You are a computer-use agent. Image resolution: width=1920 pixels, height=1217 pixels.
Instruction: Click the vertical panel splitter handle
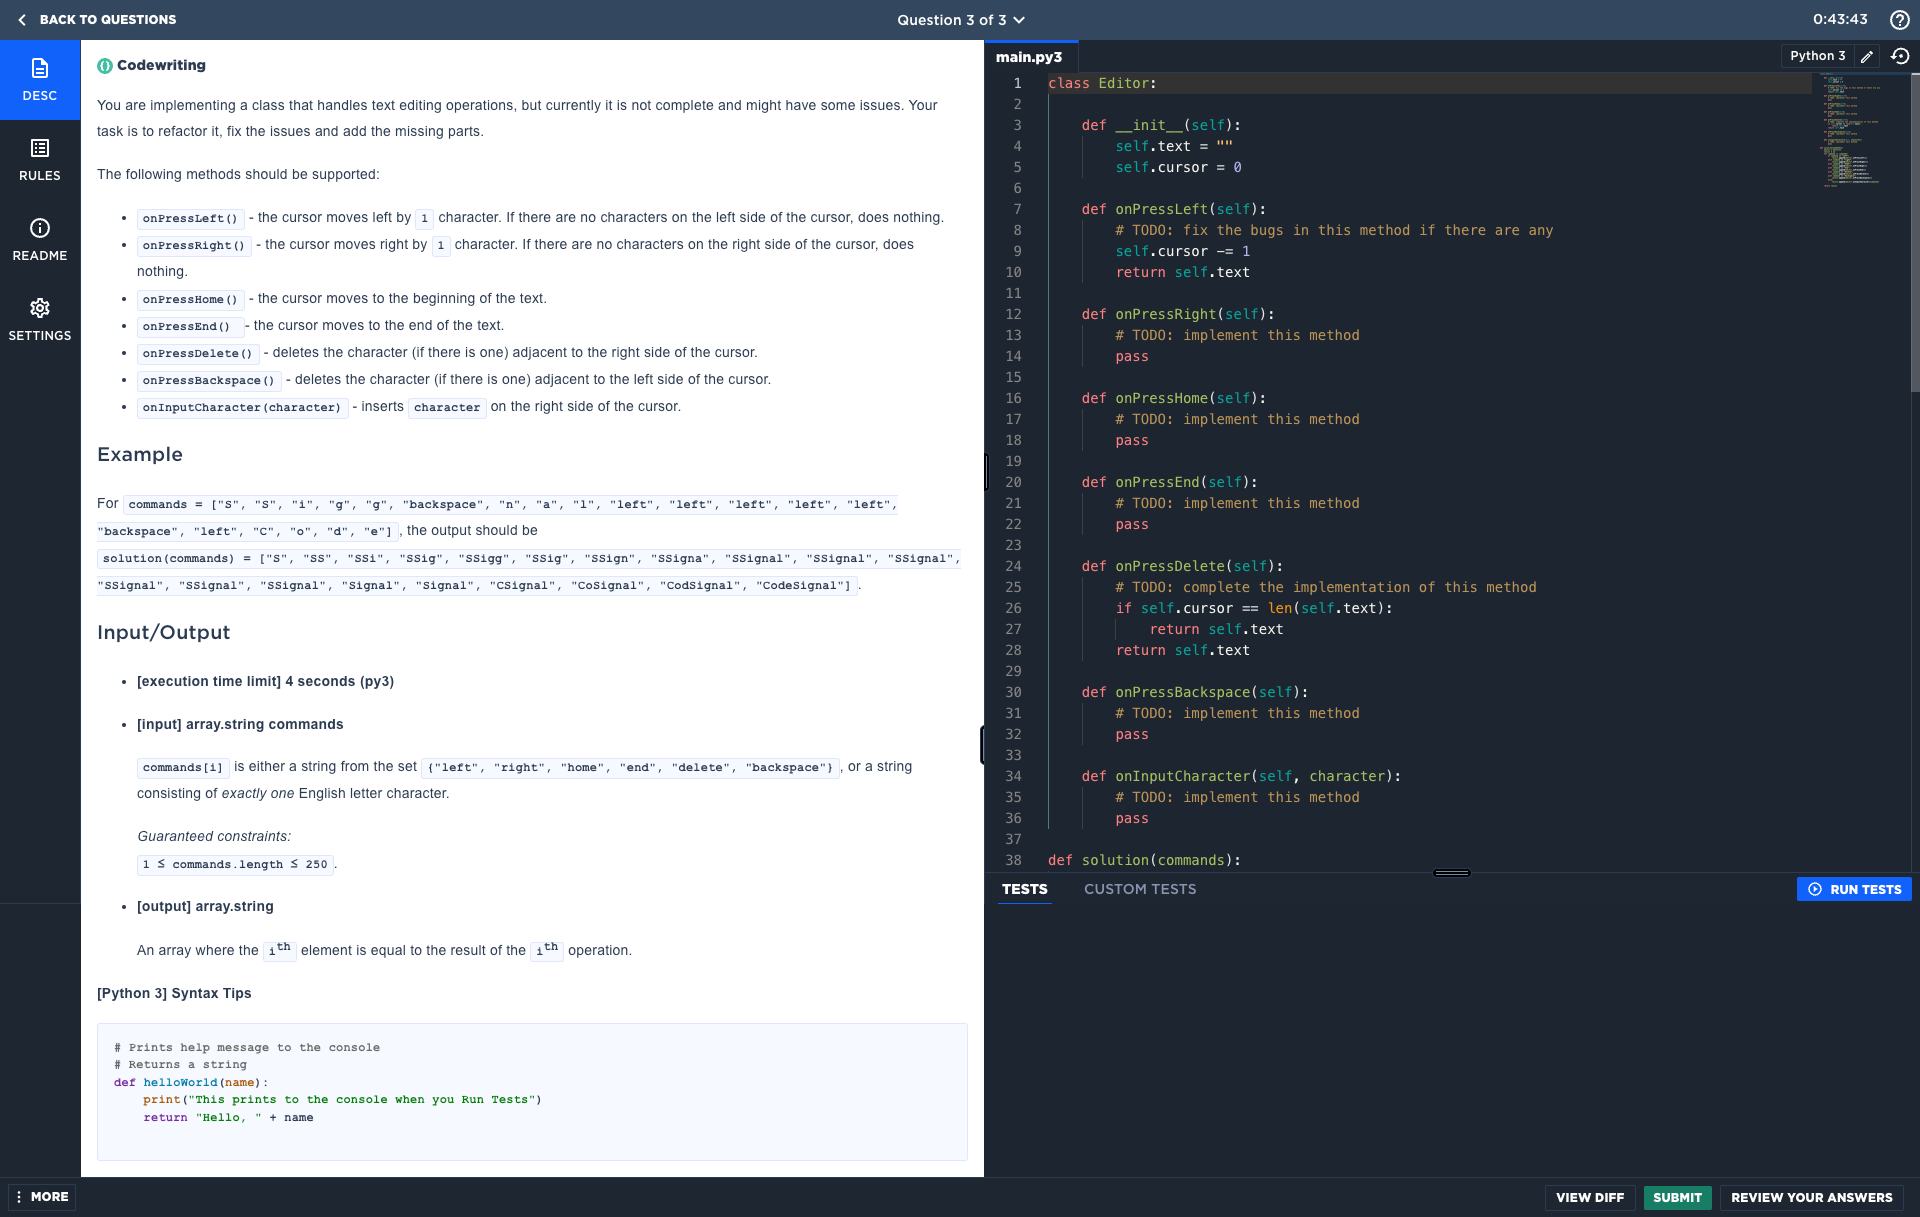(985, 471)
